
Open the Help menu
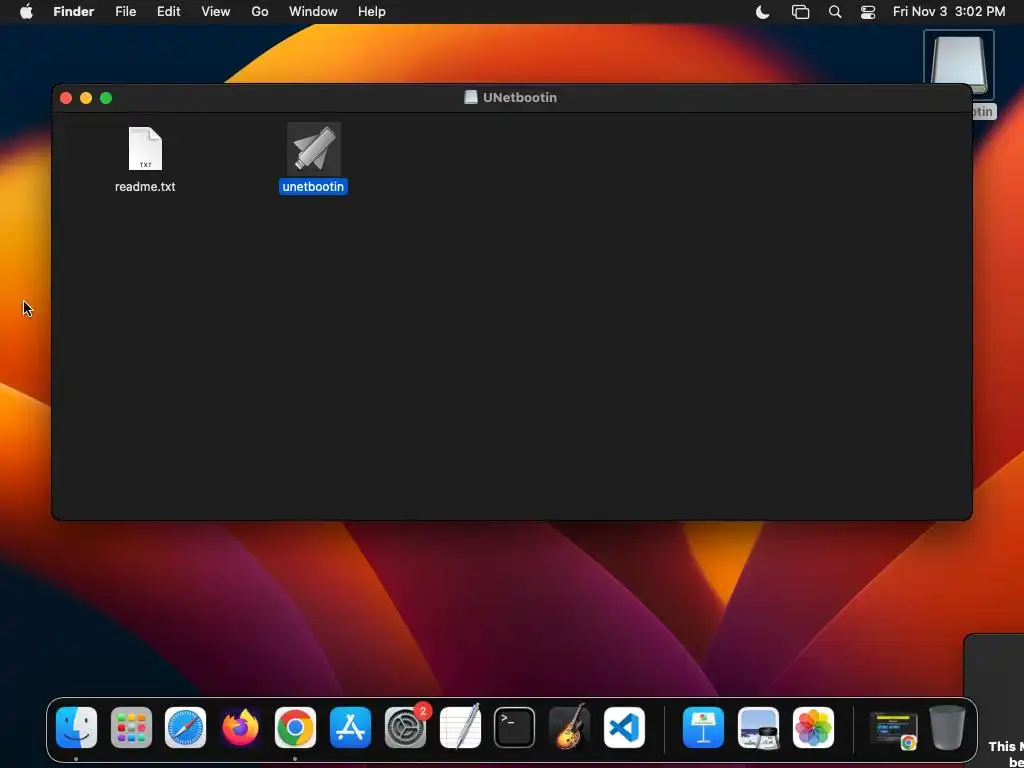coord(372,12)
